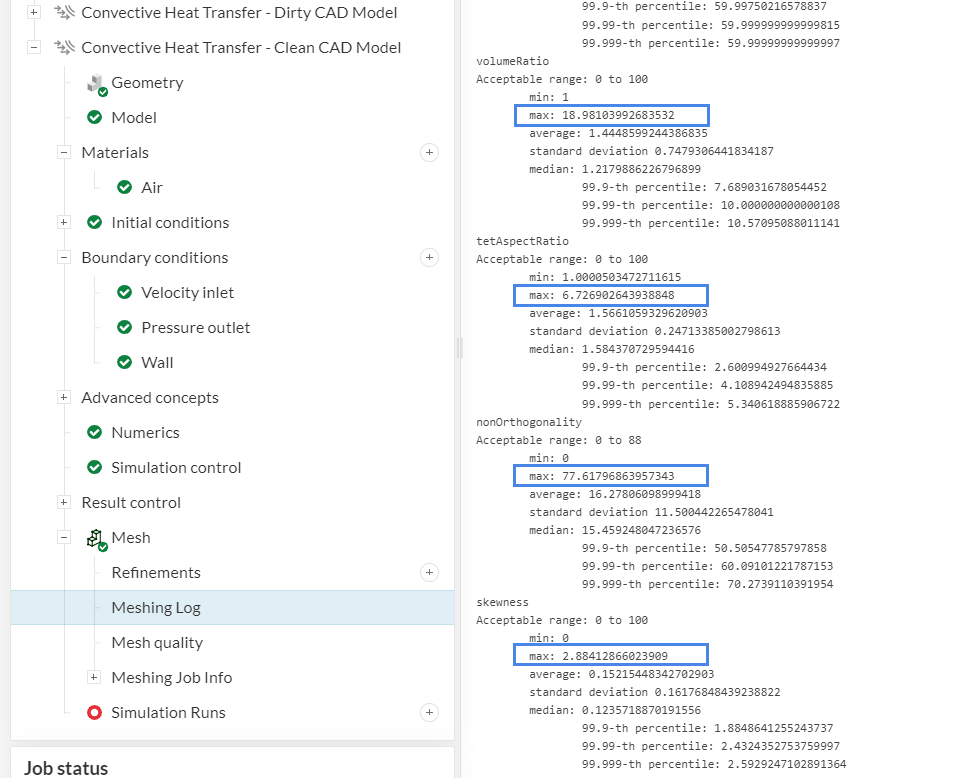Expand the Dirty CAD Model simulation

34,12
